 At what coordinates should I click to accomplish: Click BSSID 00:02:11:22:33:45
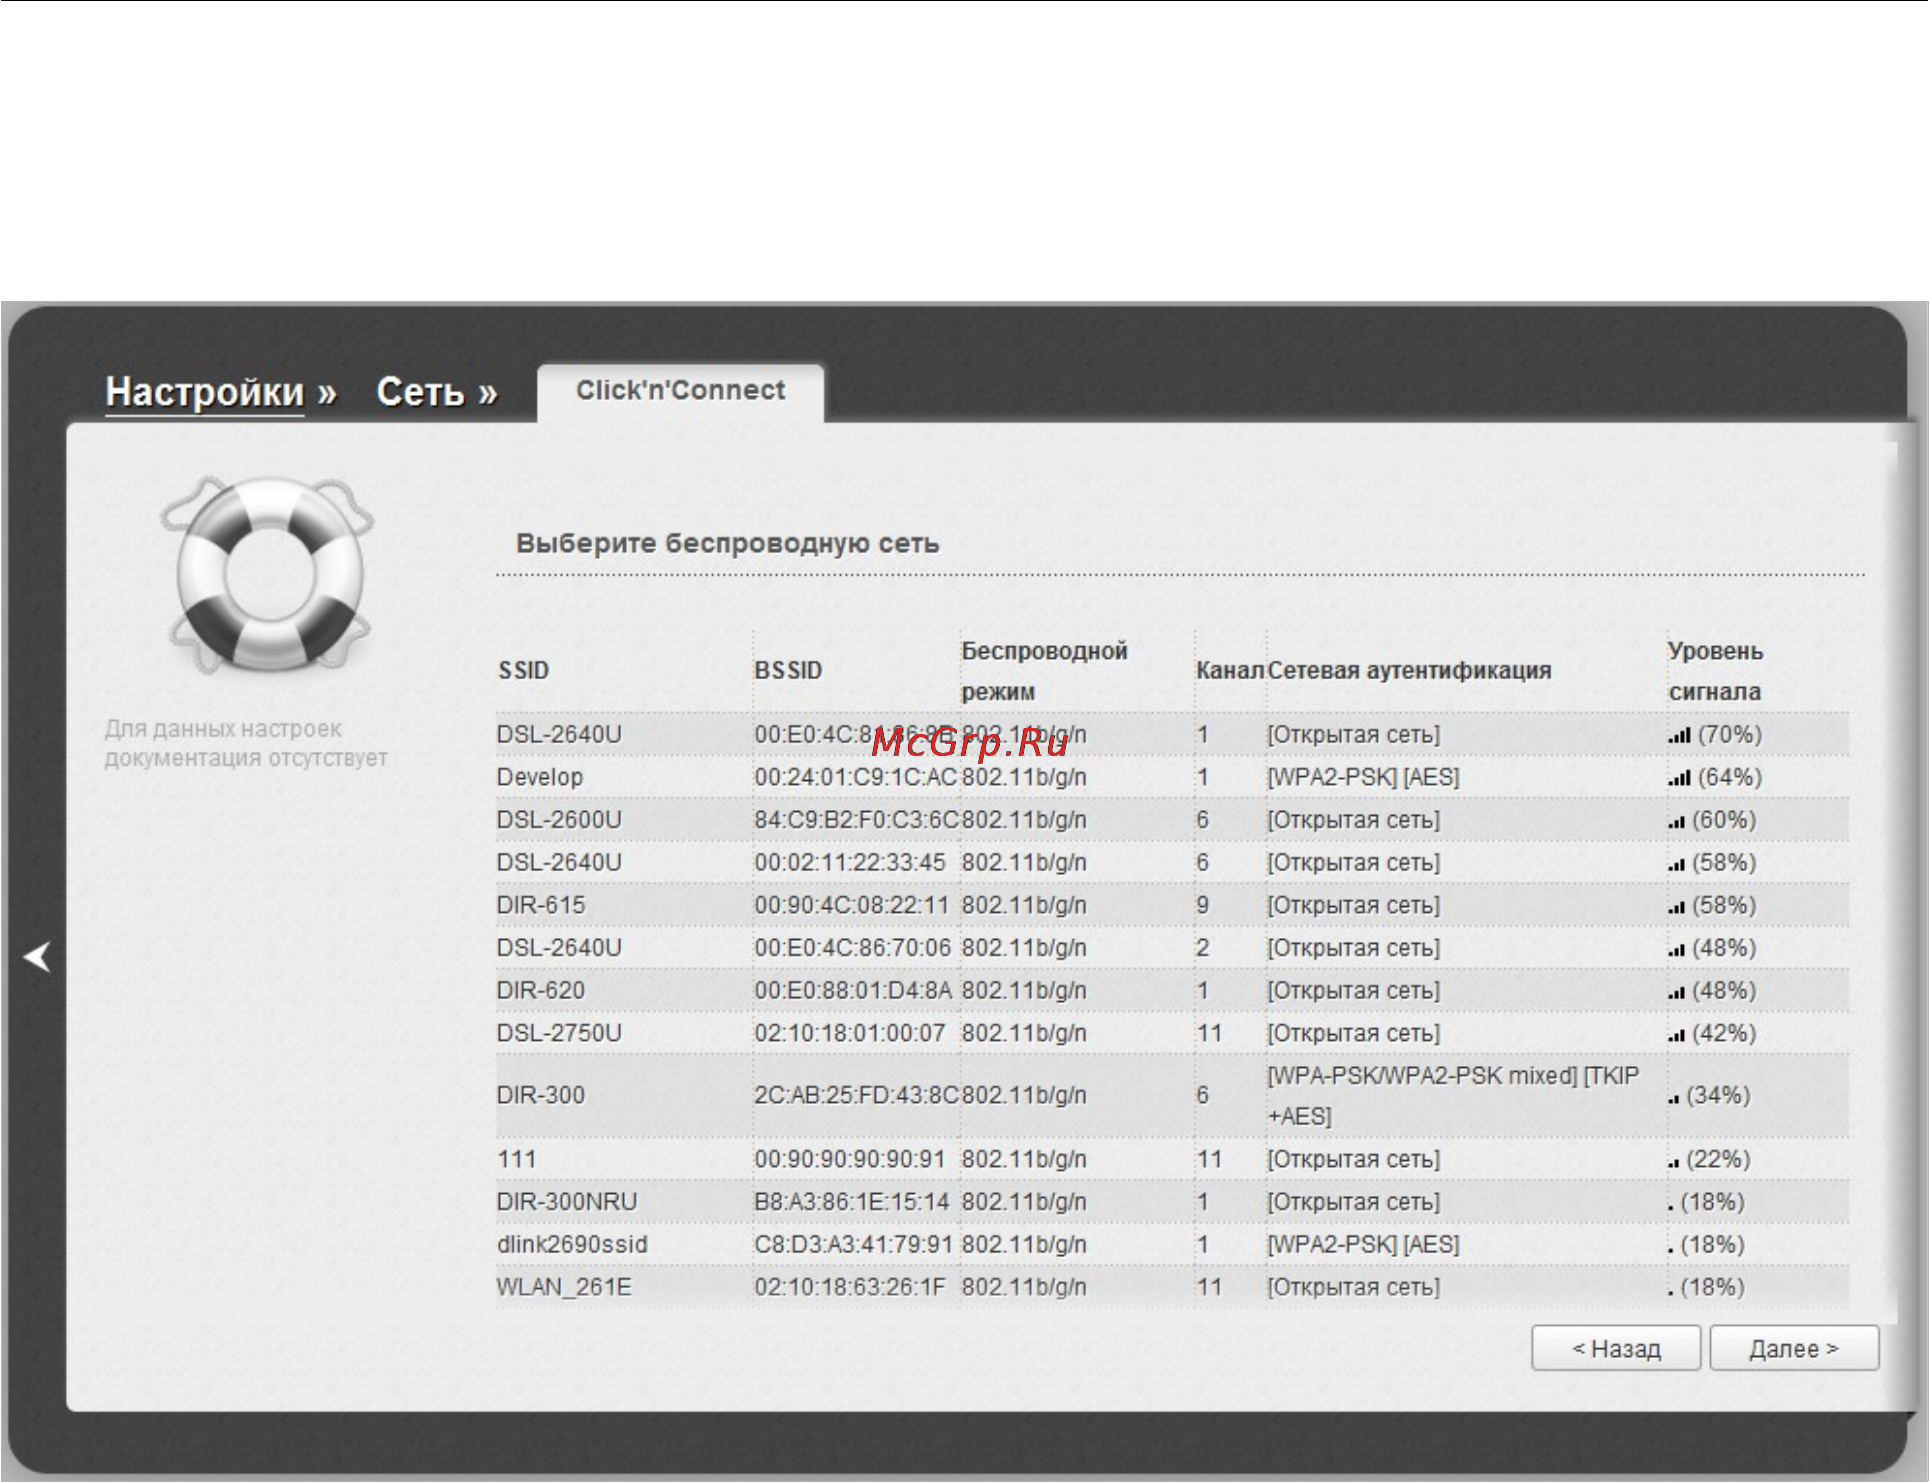[x=850, y=862]
